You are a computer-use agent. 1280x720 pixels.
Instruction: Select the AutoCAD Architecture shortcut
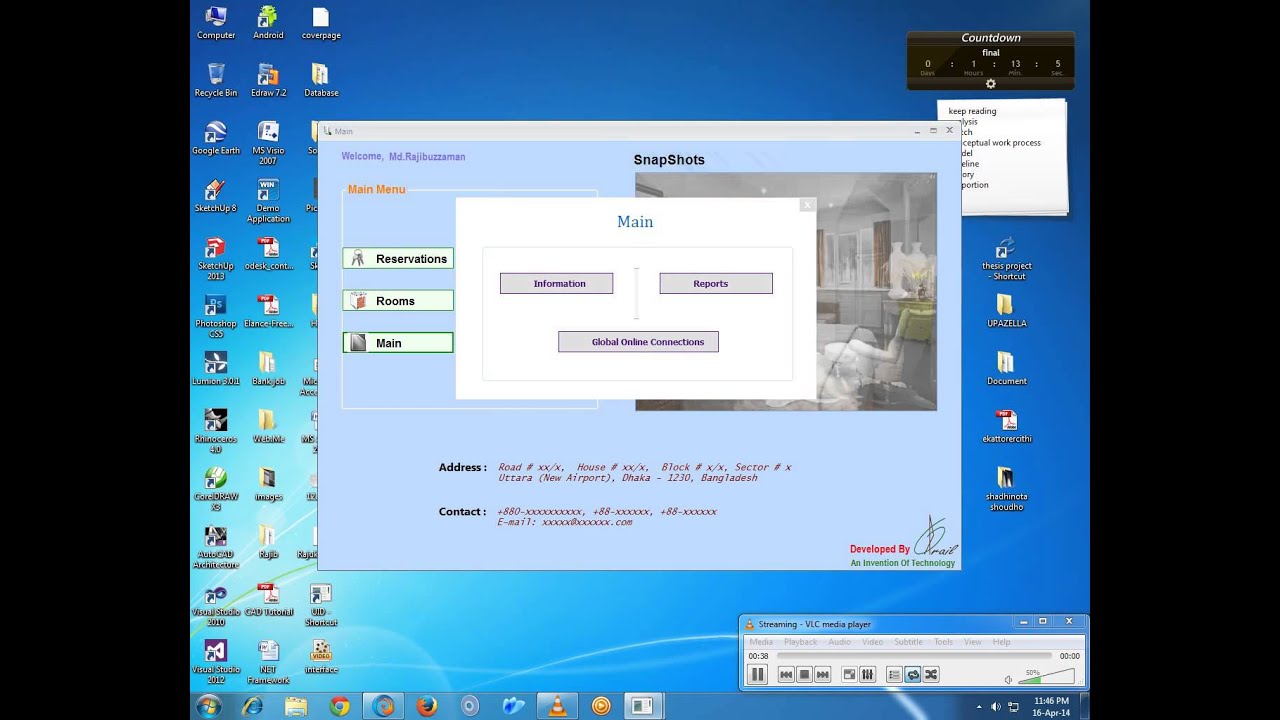216,548
